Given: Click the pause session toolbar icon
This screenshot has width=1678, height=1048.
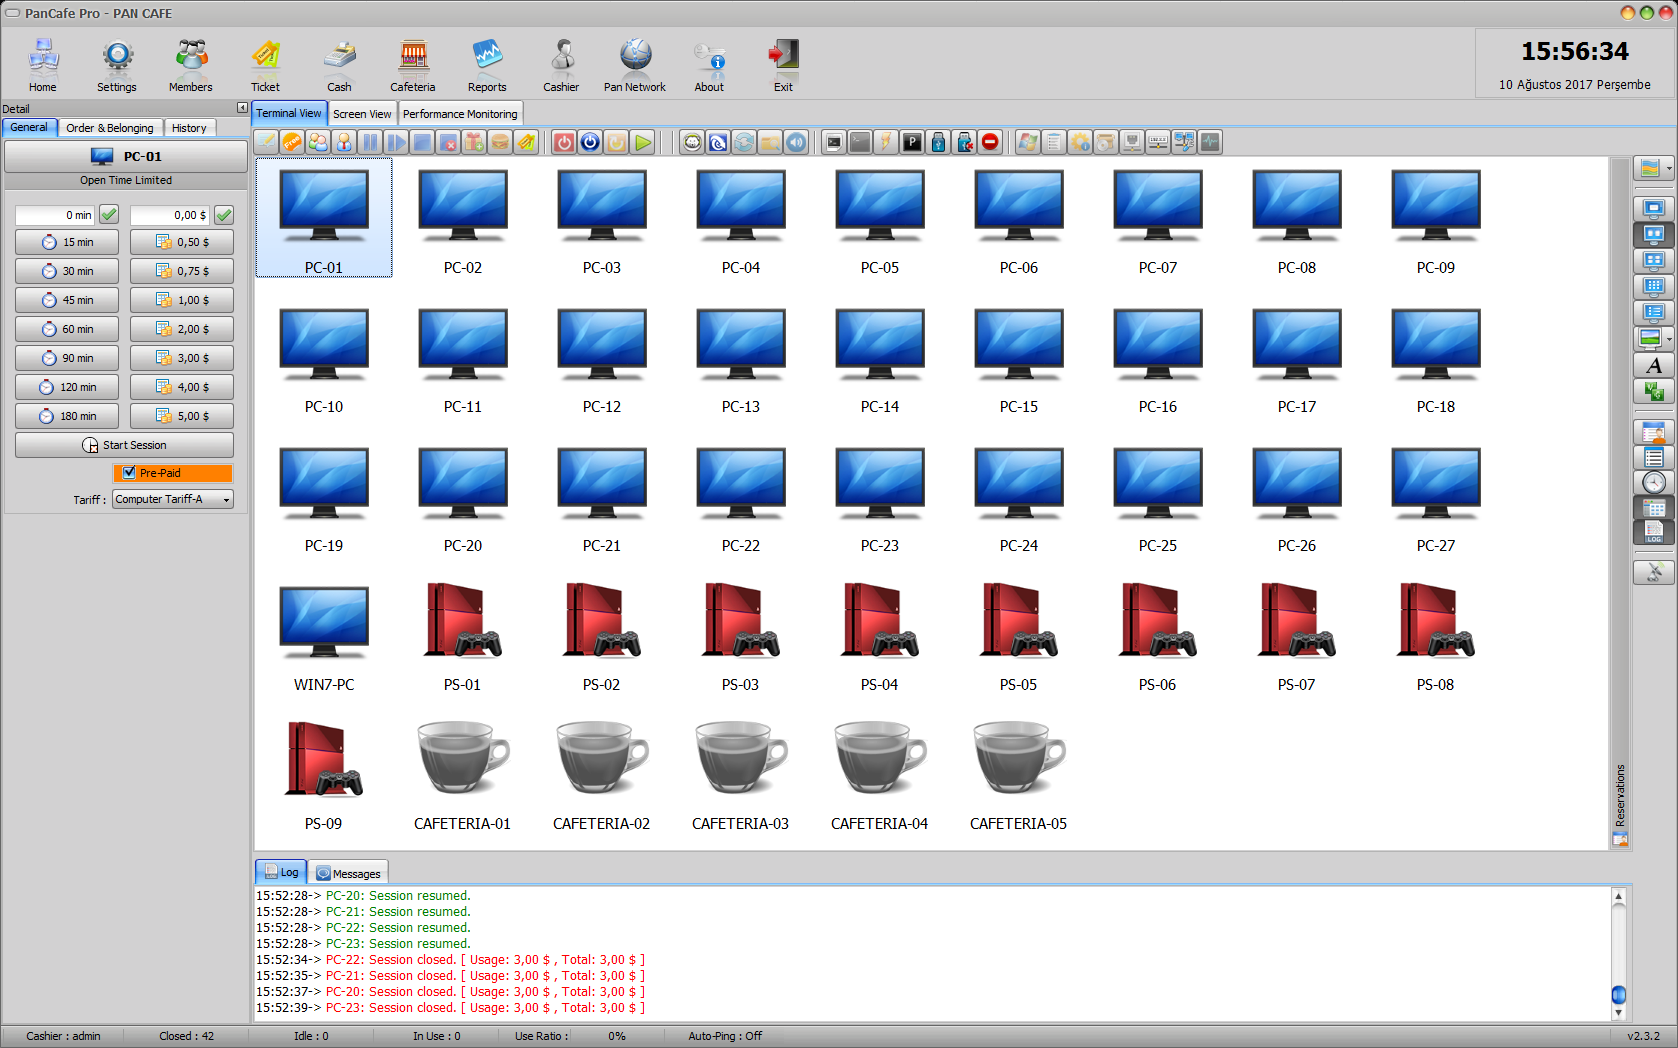Looking at the screenshot, I should click(371, 142).
